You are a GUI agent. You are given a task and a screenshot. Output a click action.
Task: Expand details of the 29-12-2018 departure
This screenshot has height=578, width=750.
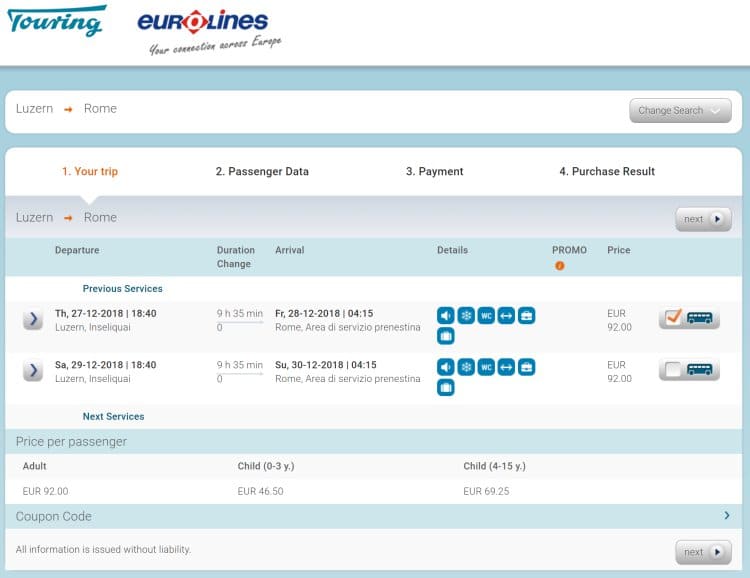pos(33,371)
